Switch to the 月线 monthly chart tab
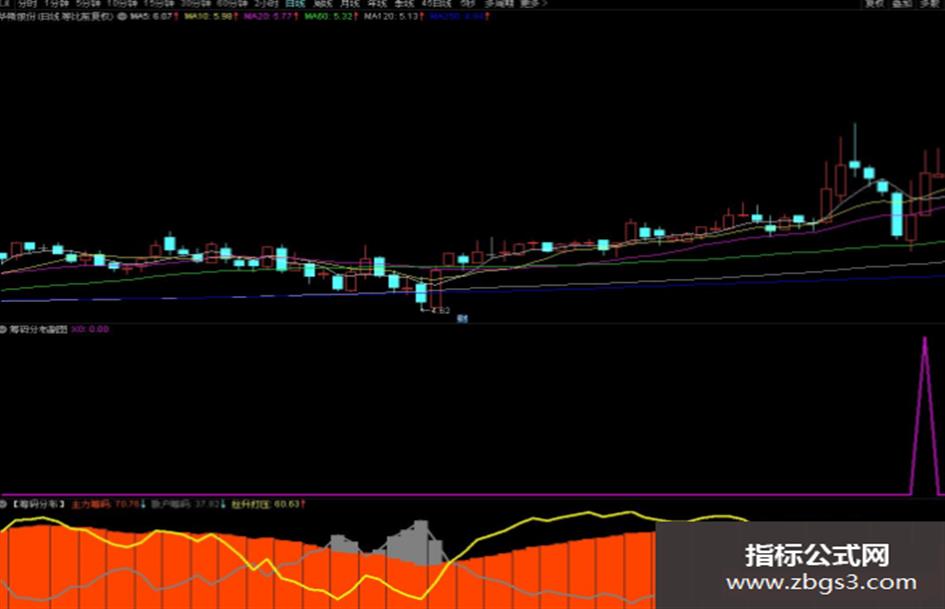Image resolution: width=945 pixels, height=609 pixels. pos(350,4)
